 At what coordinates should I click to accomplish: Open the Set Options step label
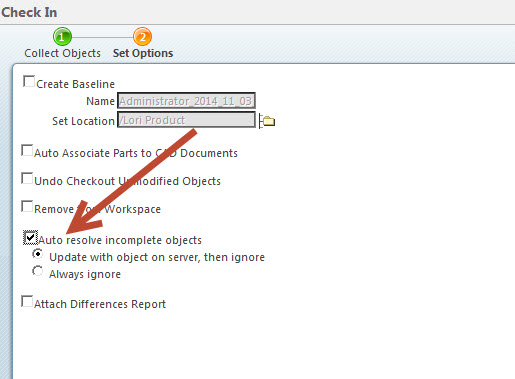tap(143, 53)
